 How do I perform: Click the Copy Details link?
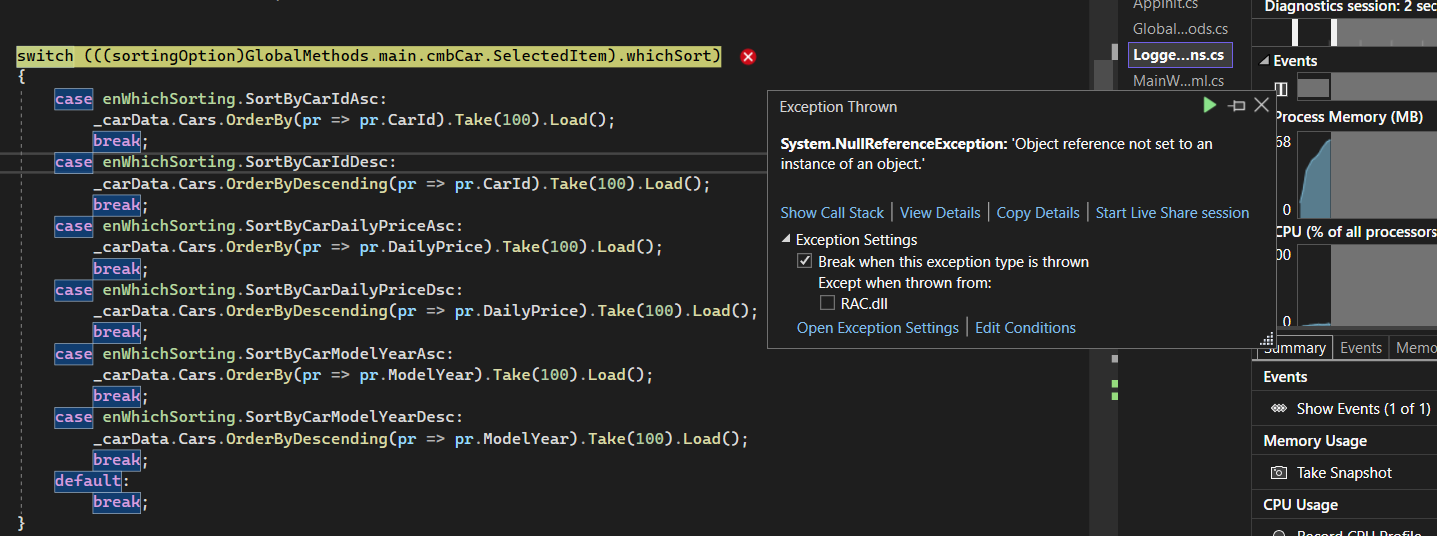click(x=1038, y=213)
